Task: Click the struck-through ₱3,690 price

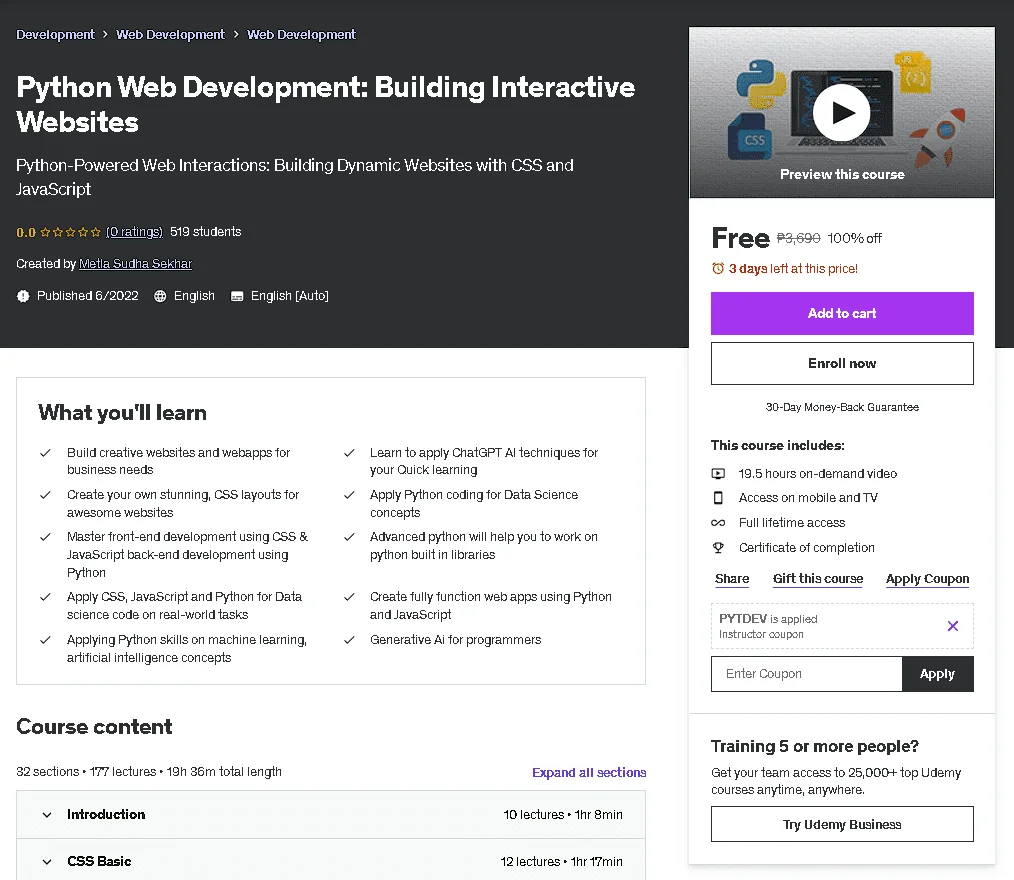Action: click(798, 238)
